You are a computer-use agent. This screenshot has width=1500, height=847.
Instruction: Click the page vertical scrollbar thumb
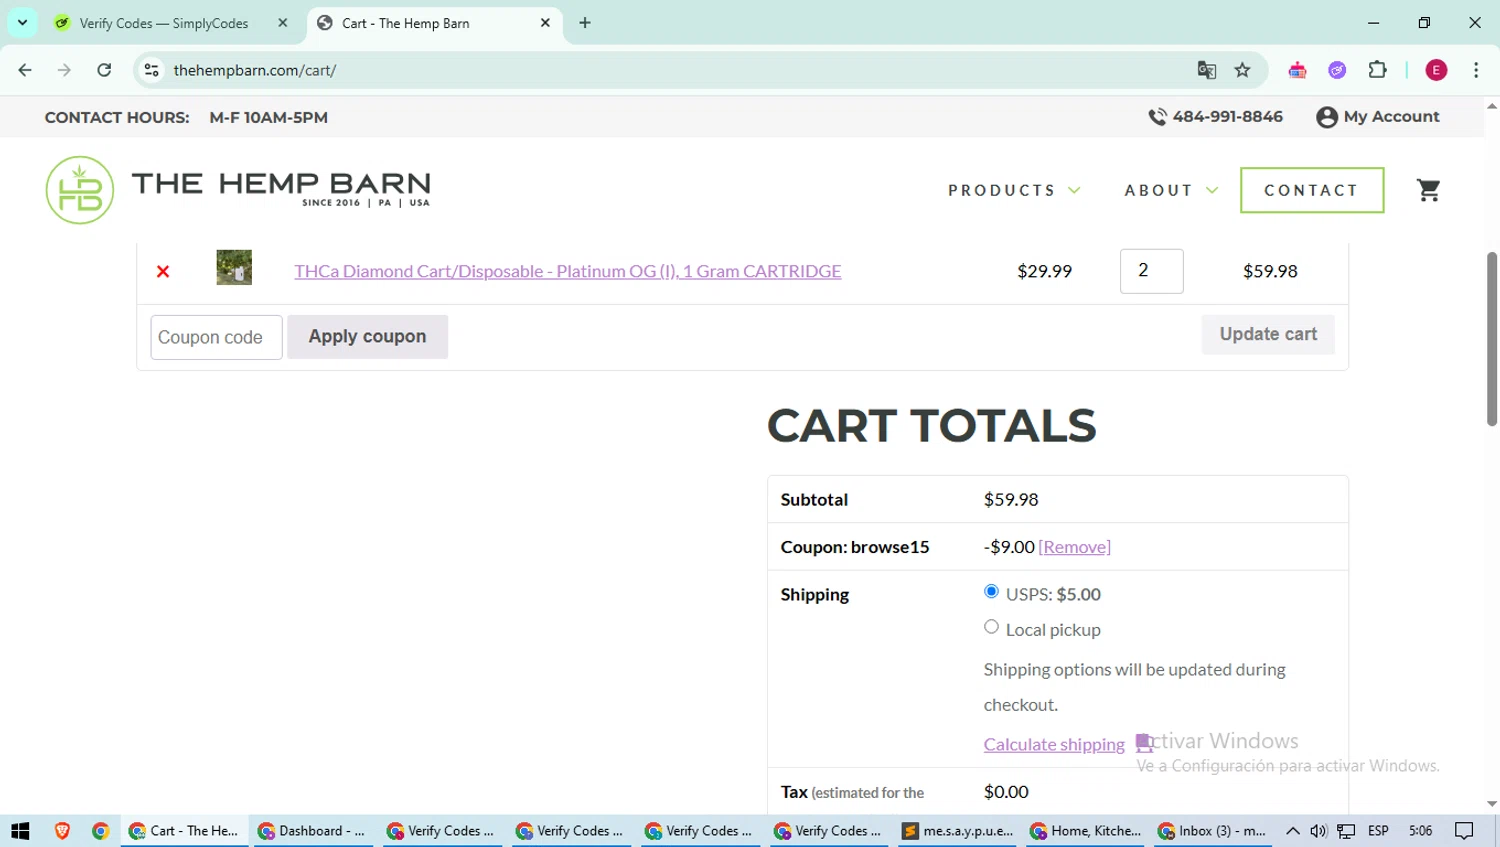pos(1491,338)
